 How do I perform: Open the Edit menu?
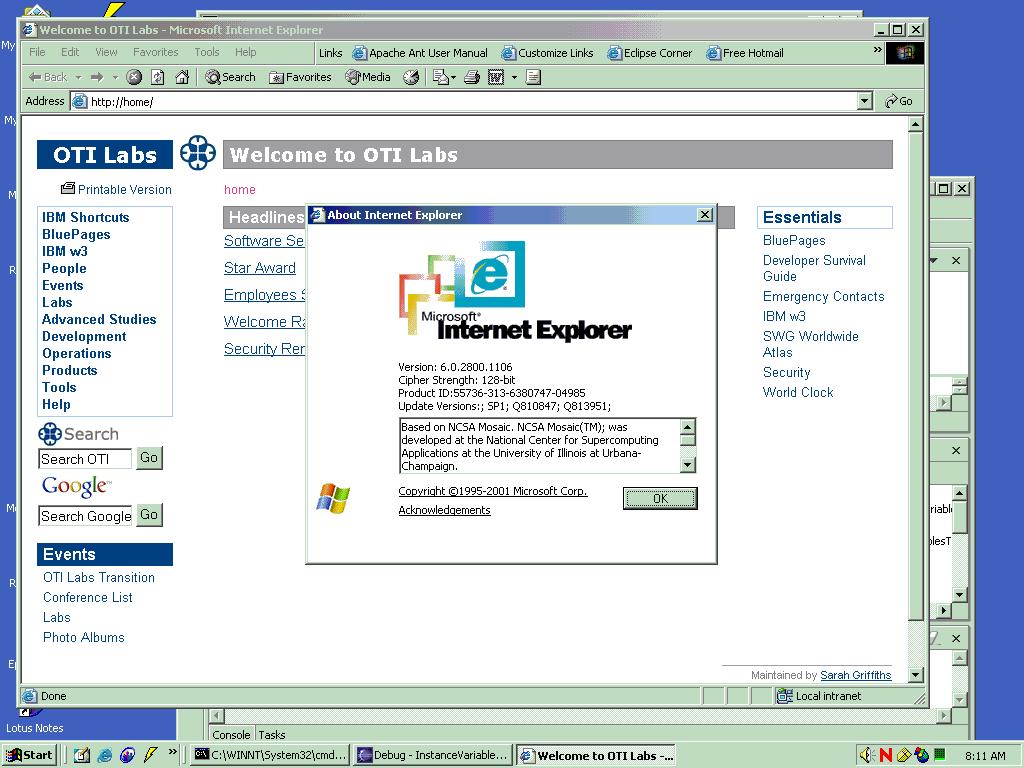70,52
